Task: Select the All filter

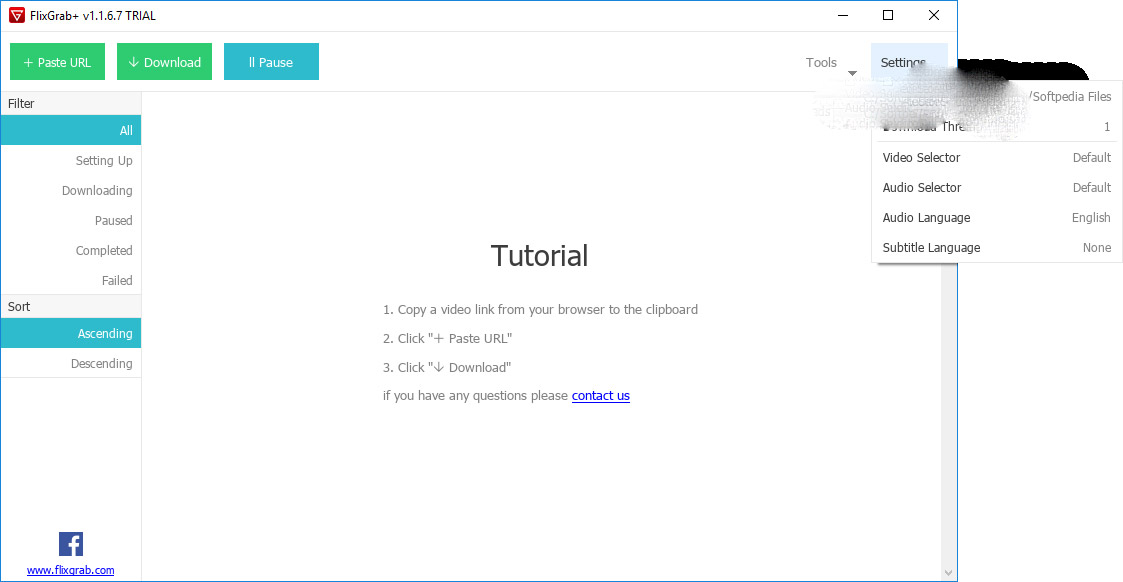Action: pos(71,130)
